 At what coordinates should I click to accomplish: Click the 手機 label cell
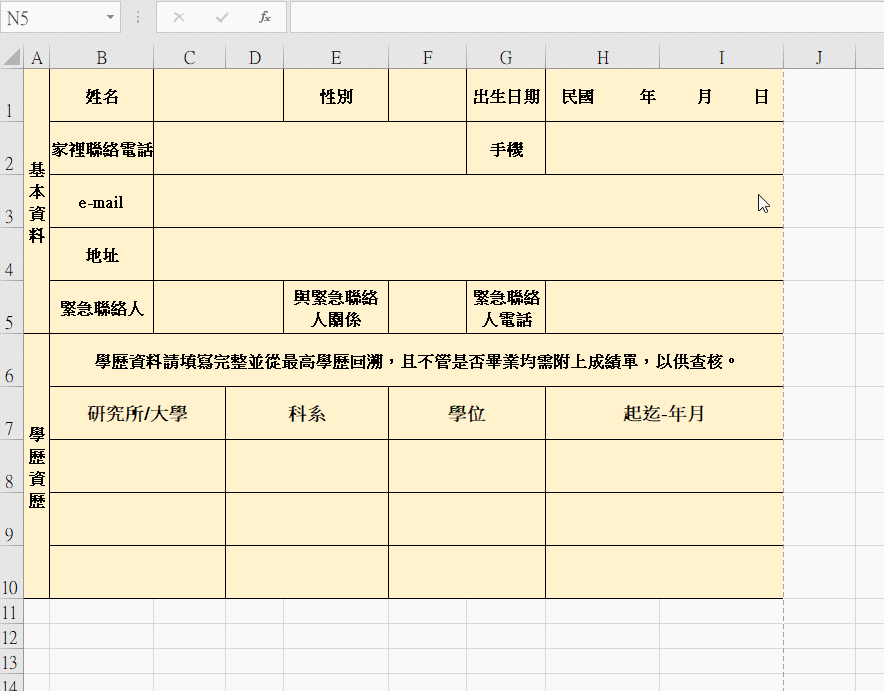pyautogui.click(x=506, y=149)
